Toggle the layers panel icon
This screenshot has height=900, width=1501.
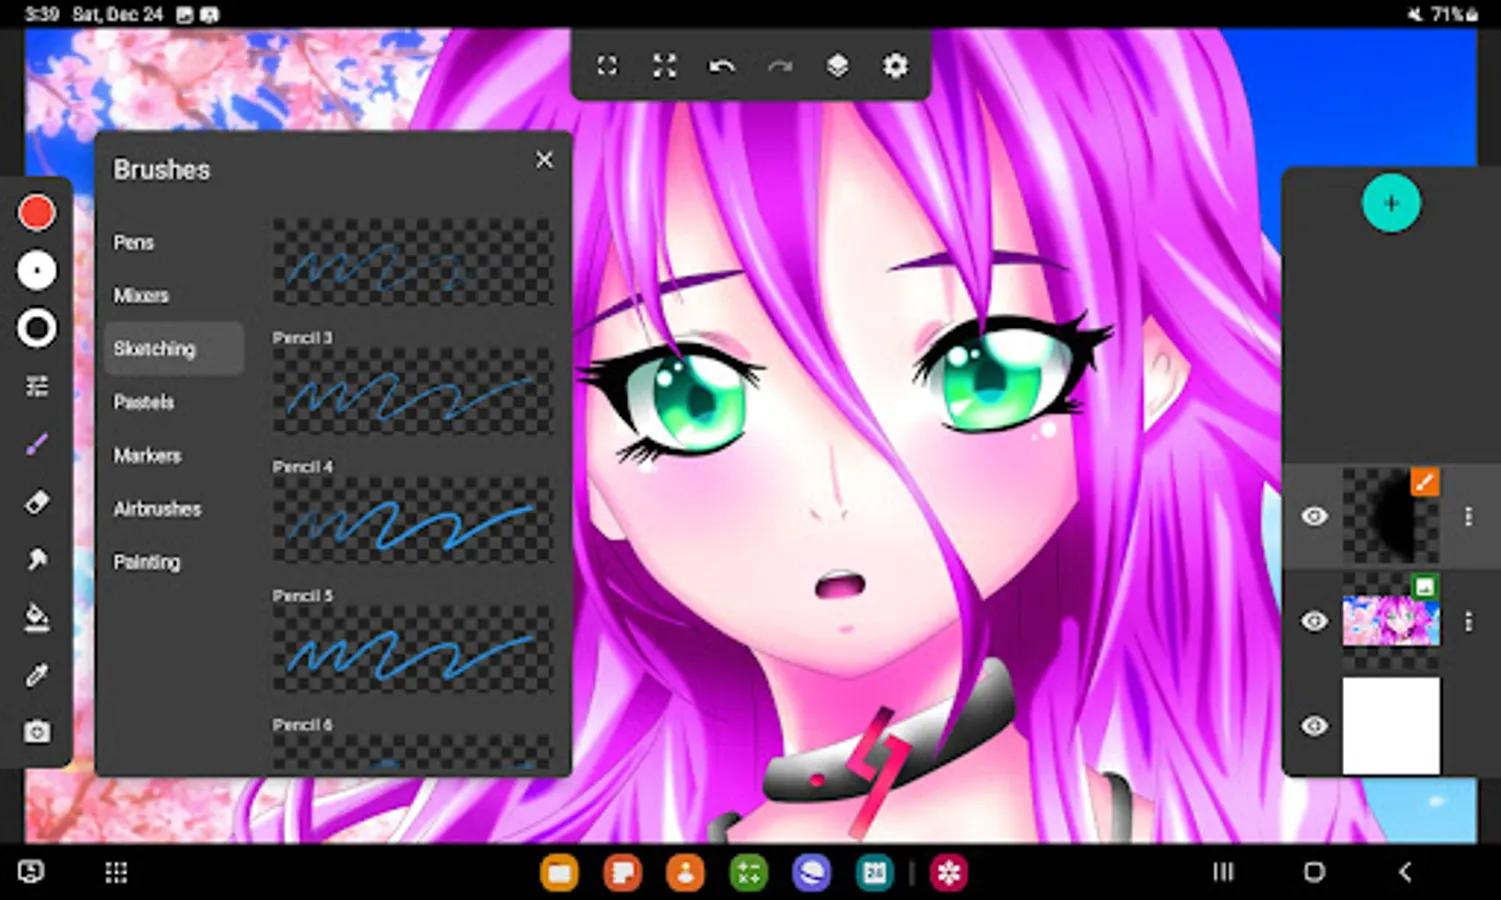[838, 66]
